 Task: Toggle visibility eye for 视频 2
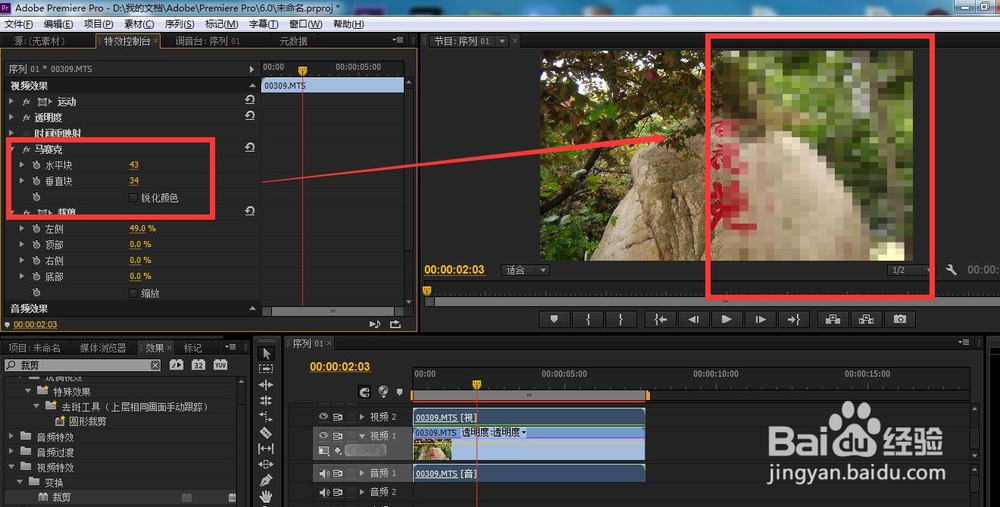pos(323,417)
